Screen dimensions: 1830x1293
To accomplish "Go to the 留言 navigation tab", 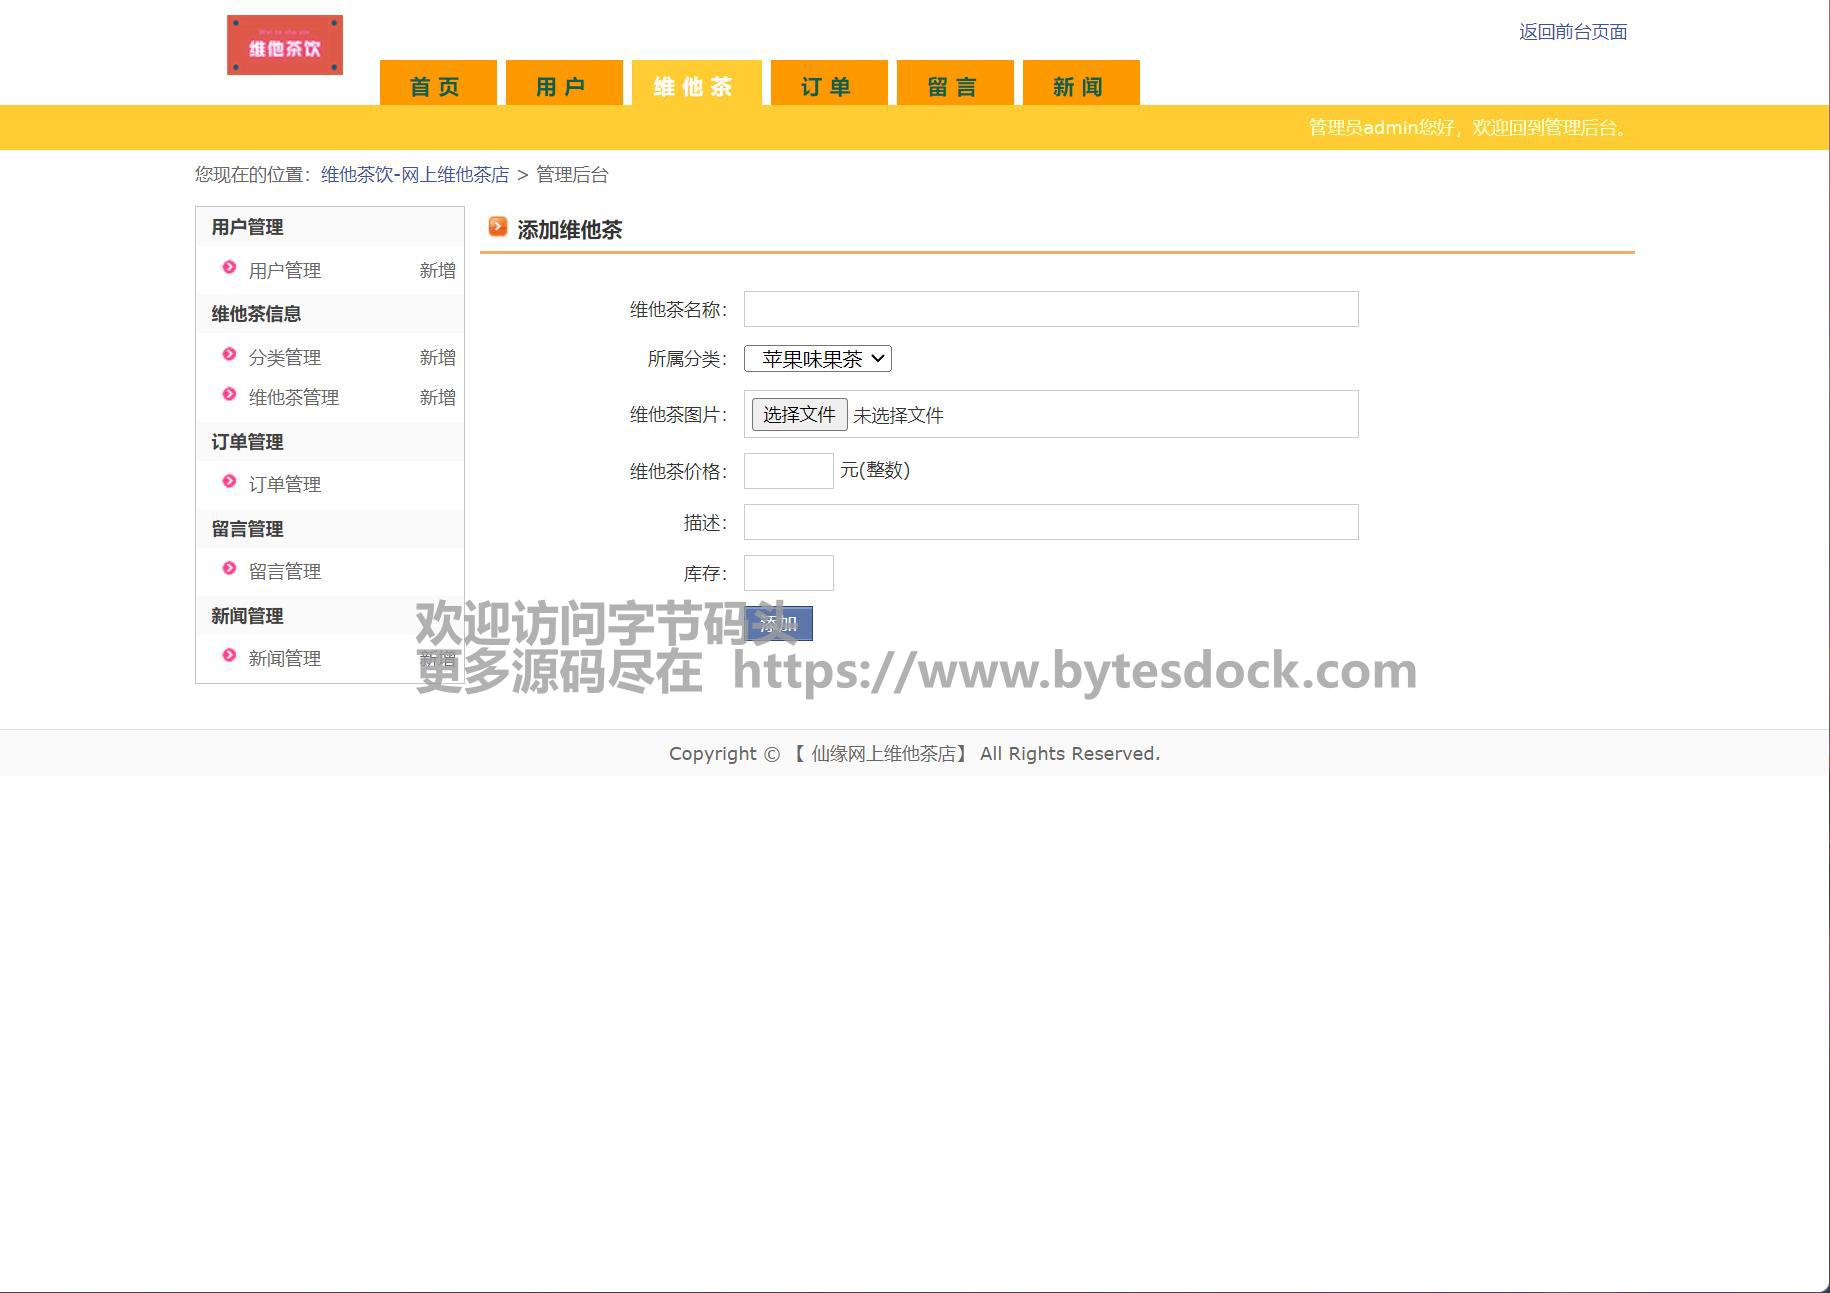I will (954, 85).
